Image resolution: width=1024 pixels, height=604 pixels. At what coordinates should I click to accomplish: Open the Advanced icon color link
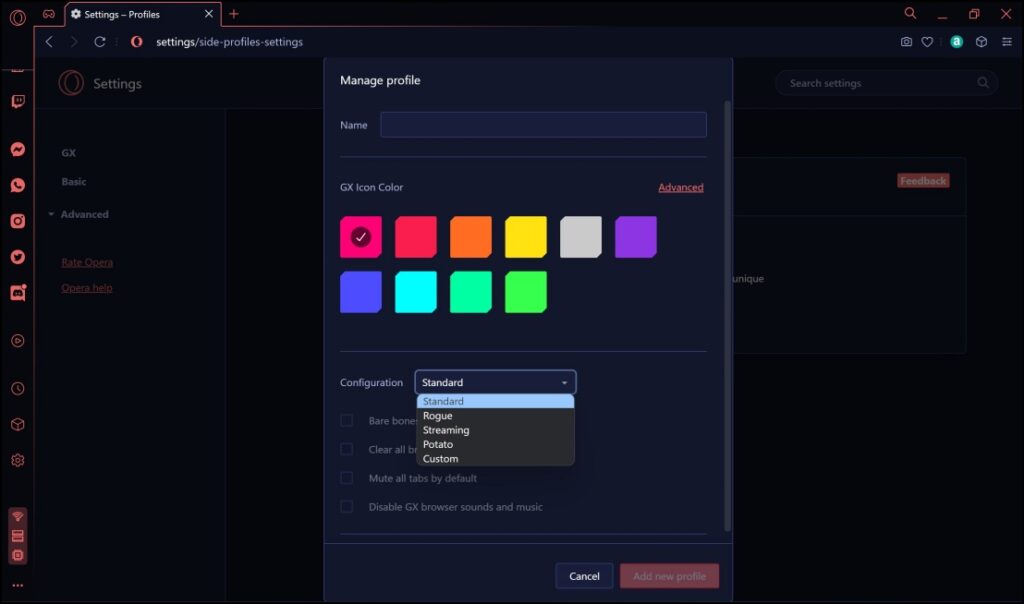[680, 187]
